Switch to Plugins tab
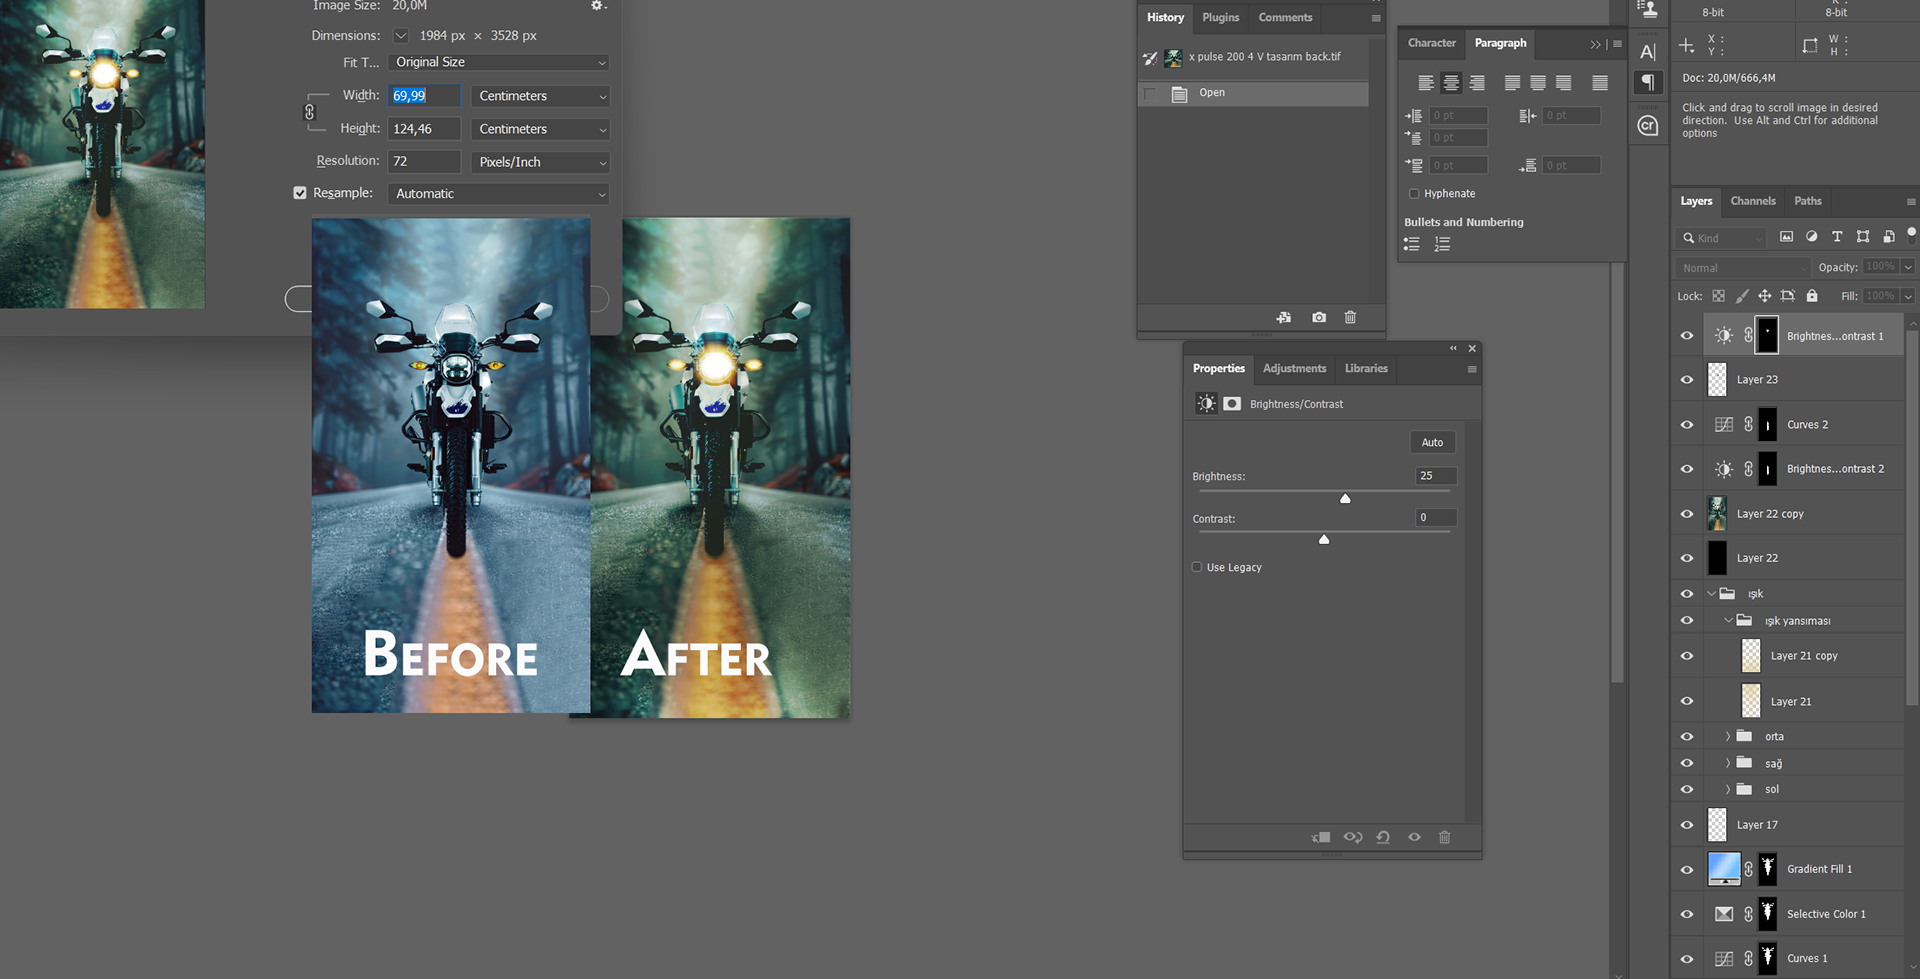1920x979 pixels. pyautogui.click(x=1220, y=17)
